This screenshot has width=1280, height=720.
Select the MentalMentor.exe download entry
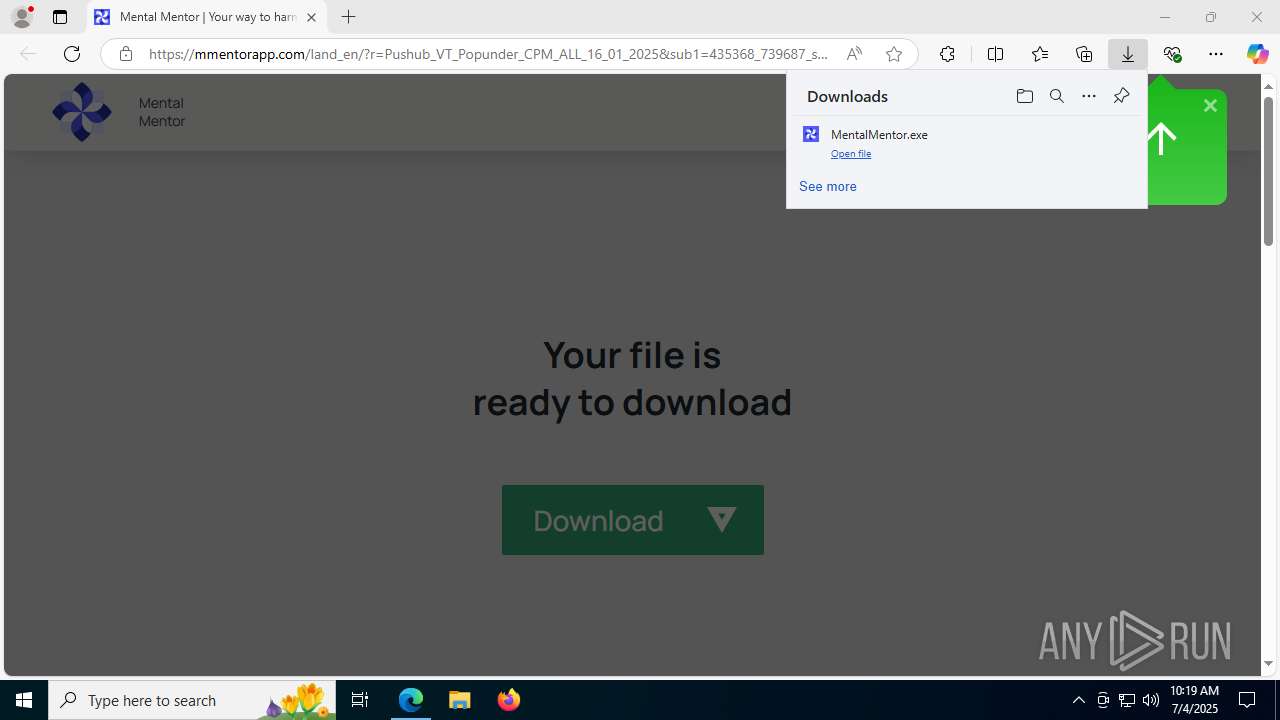(x=967, y=142)
